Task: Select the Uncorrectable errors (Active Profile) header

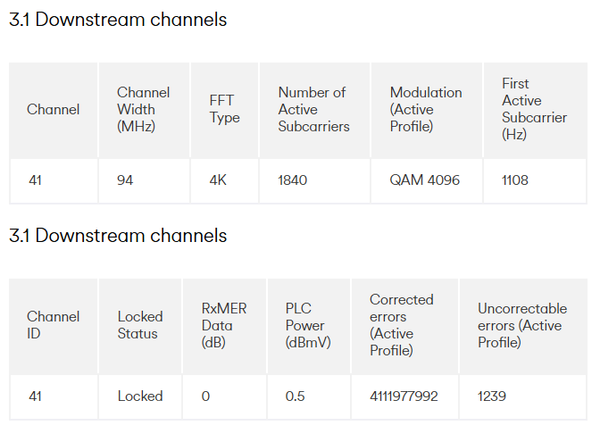Action: tap(522, 325)
